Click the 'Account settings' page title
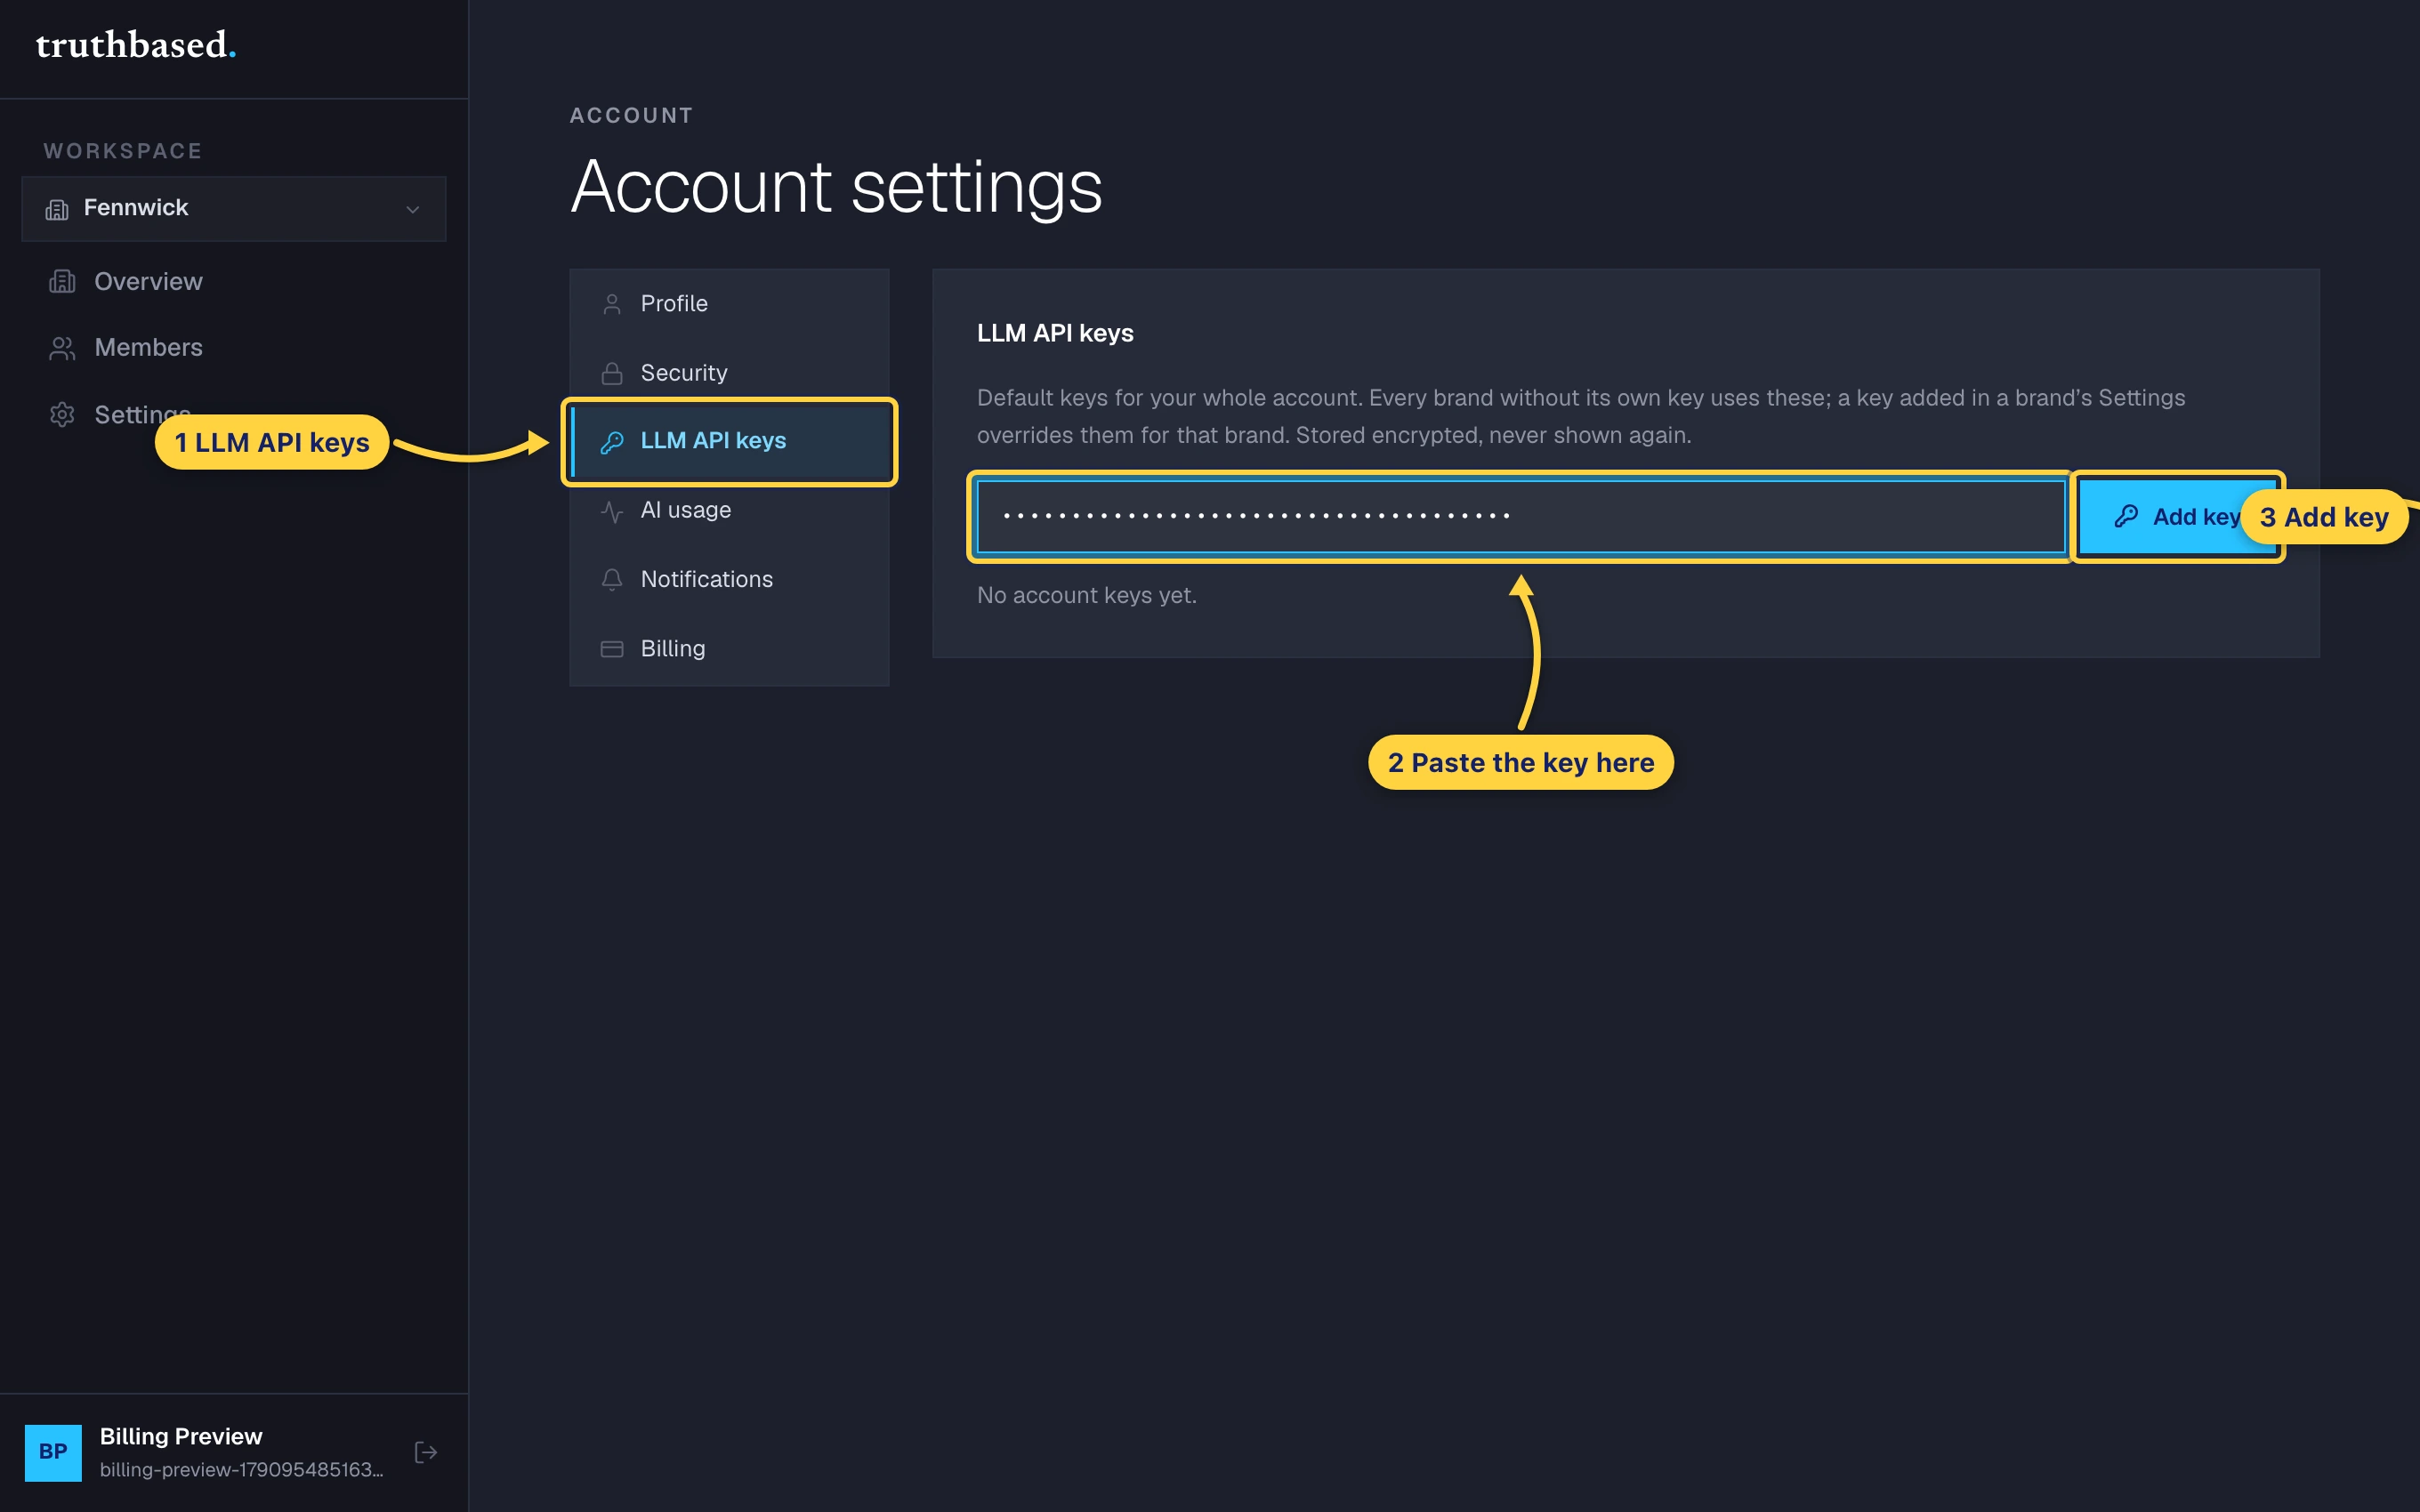The image size is (2420, 1512). click(836, 187)
